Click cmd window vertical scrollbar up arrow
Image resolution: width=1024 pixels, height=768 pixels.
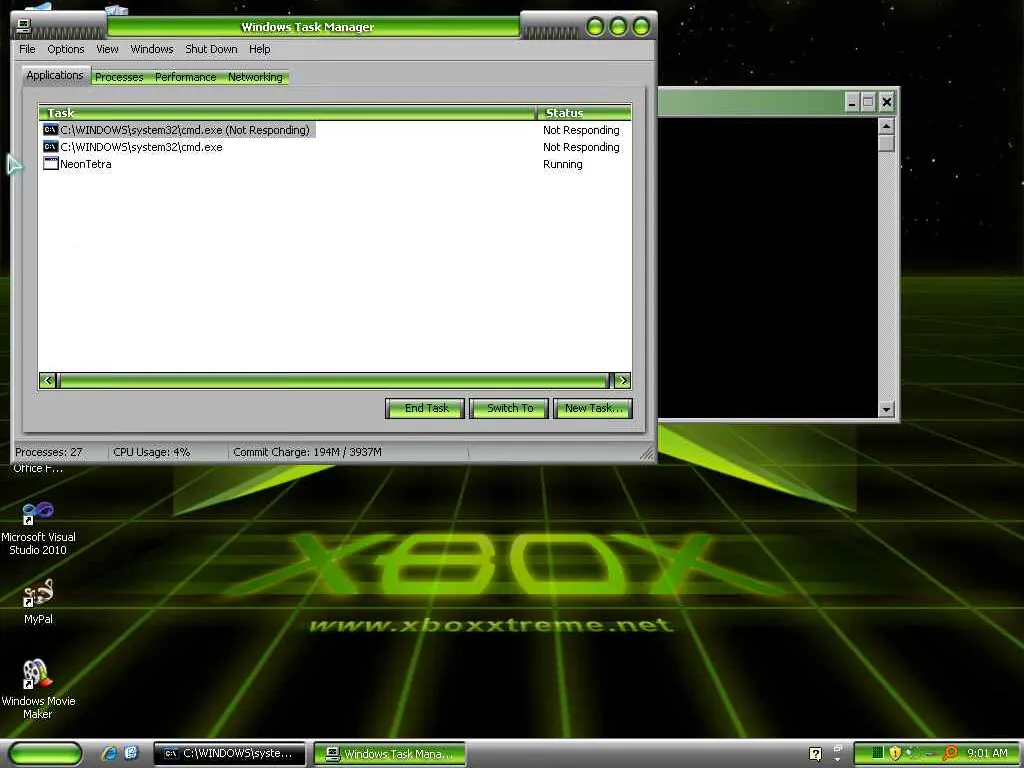[x=886, y=126]
